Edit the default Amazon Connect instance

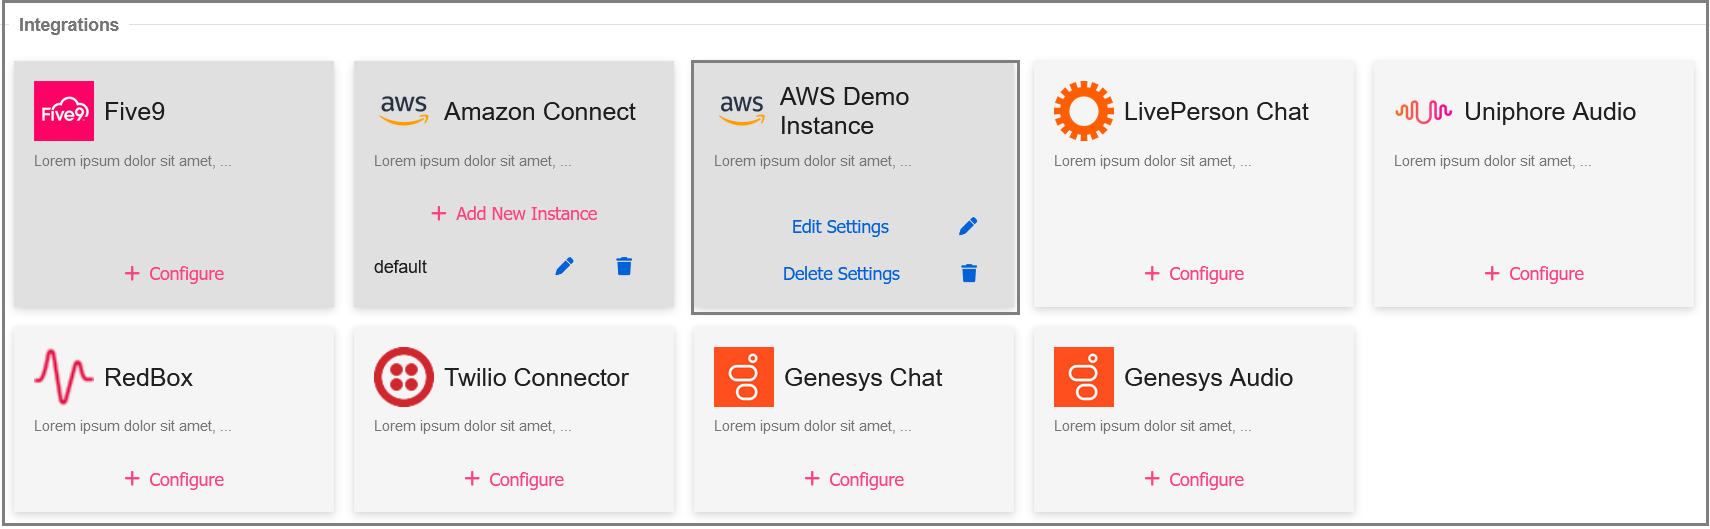coord(564,266)
